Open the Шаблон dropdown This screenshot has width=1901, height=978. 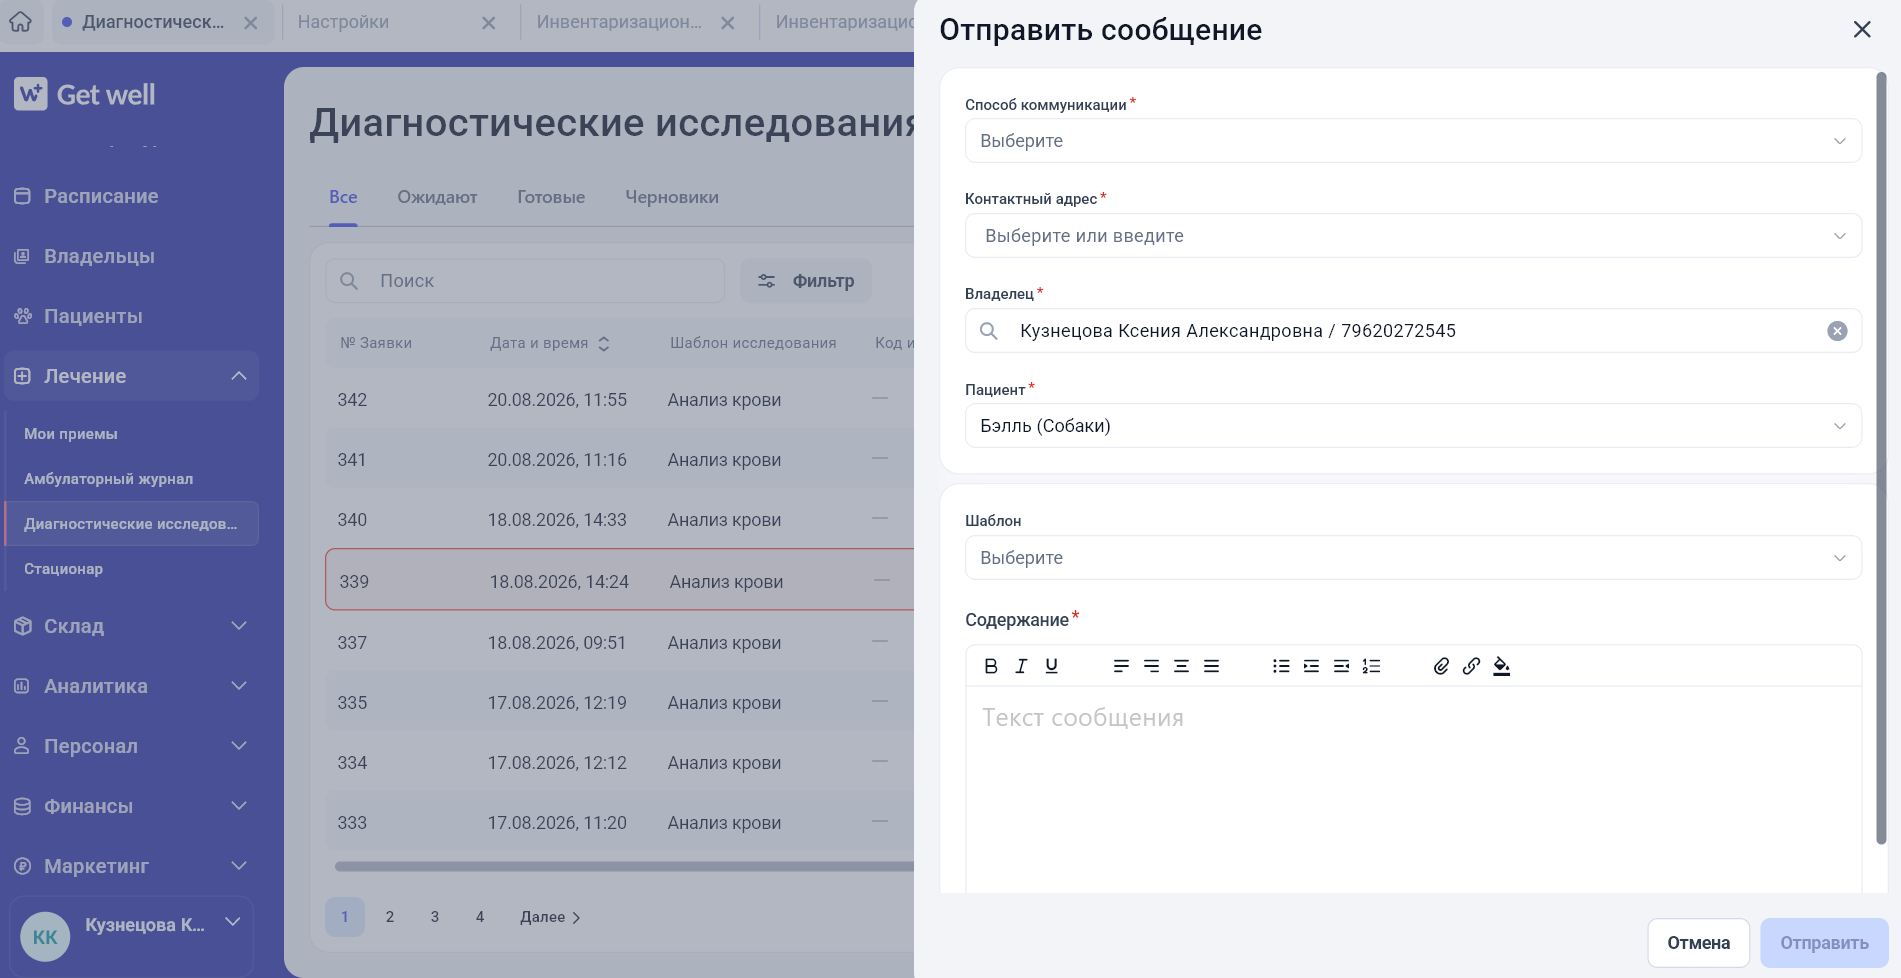1412,558
